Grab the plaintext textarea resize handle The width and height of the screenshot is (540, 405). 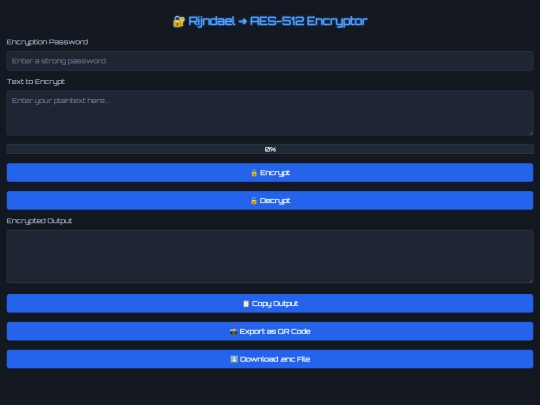click(x=531, y=133)
